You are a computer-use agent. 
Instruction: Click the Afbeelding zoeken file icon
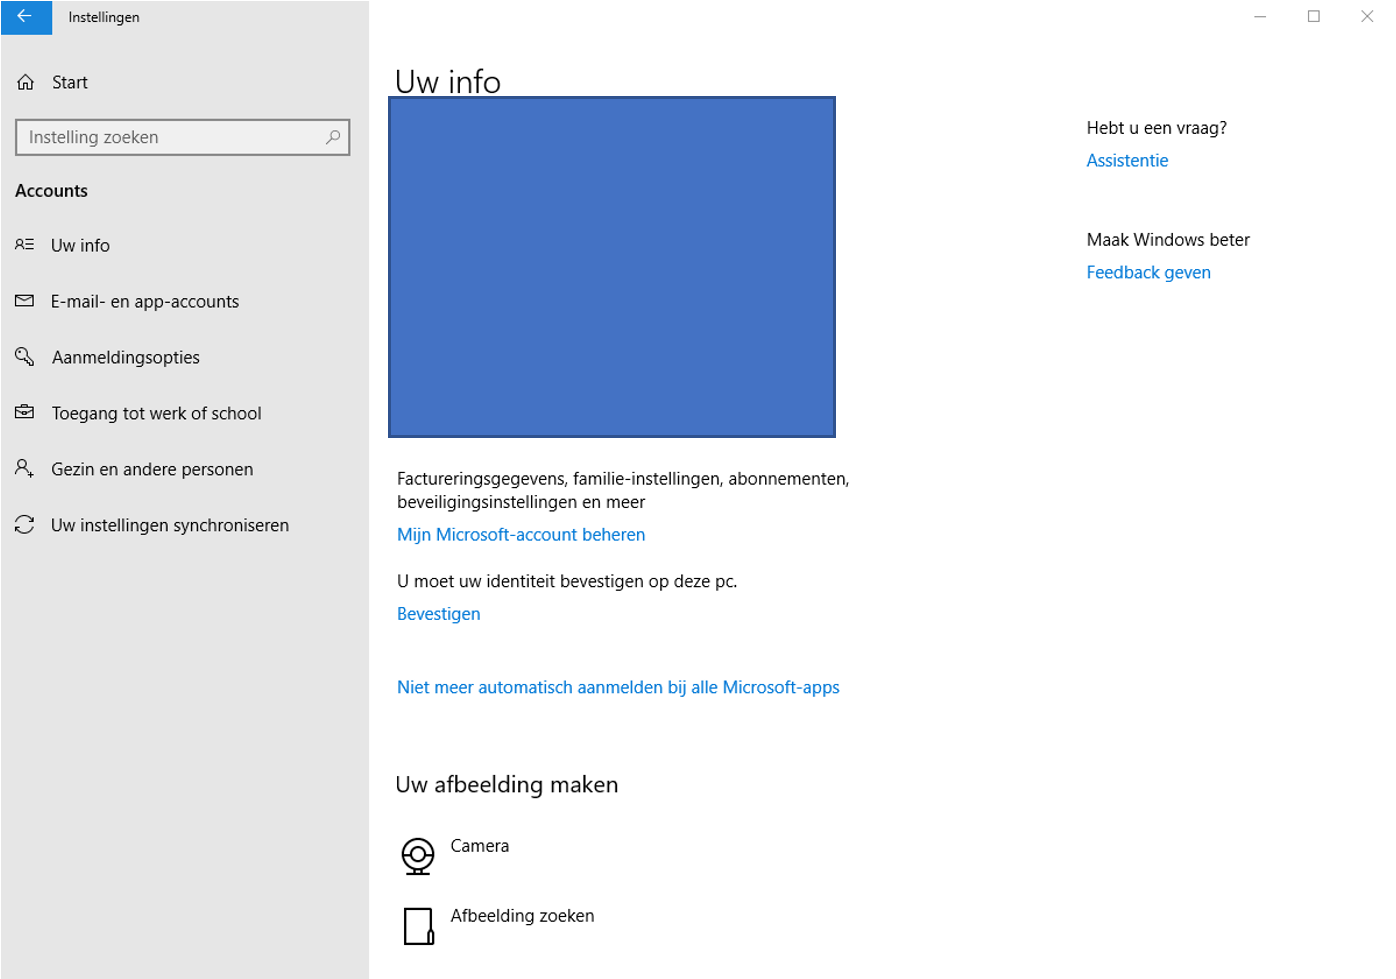[x=419, y=926]
